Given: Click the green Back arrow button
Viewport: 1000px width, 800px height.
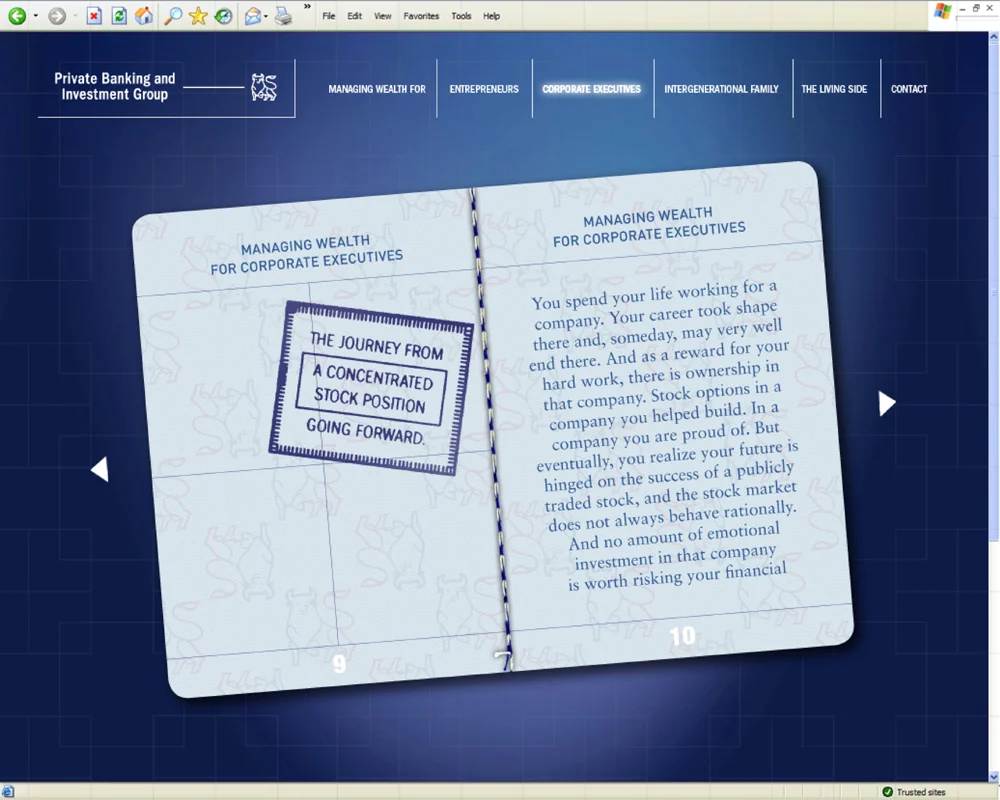Looking at the screenshot, I should click(17, 16).
